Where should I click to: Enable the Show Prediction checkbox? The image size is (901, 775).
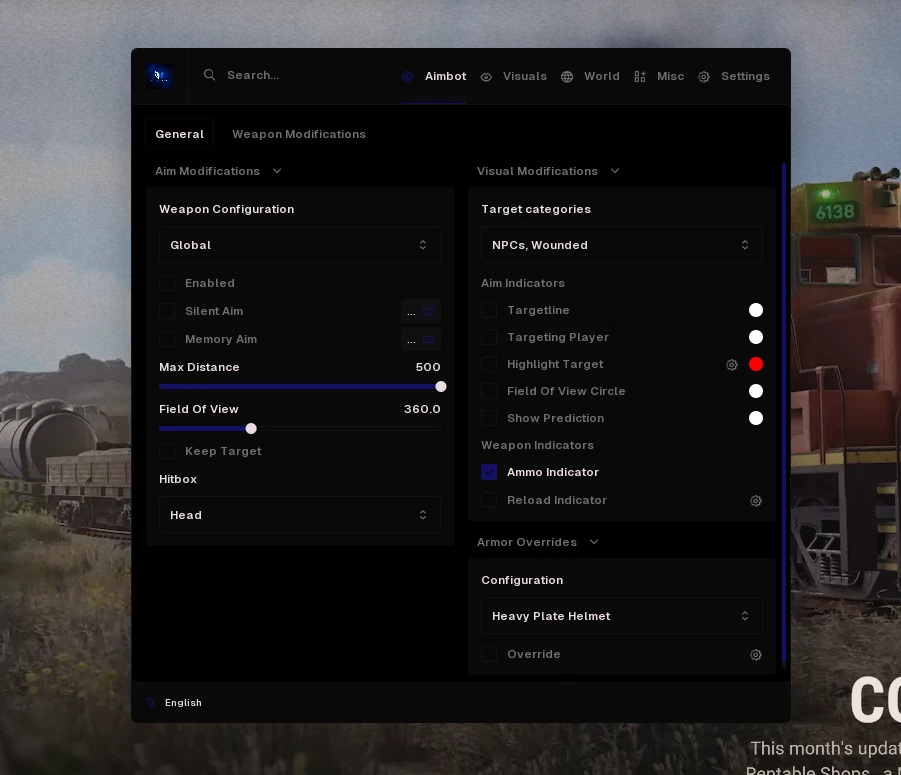pos(489,418)
